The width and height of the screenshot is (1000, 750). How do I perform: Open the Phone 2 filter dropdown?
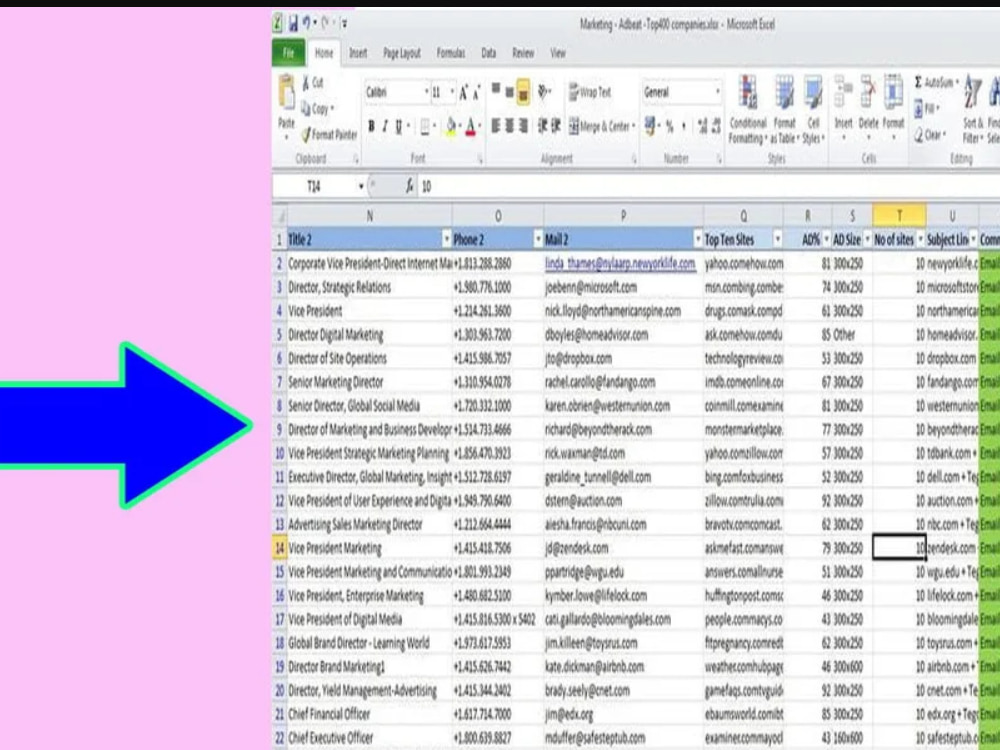click(x=538, y=240)
